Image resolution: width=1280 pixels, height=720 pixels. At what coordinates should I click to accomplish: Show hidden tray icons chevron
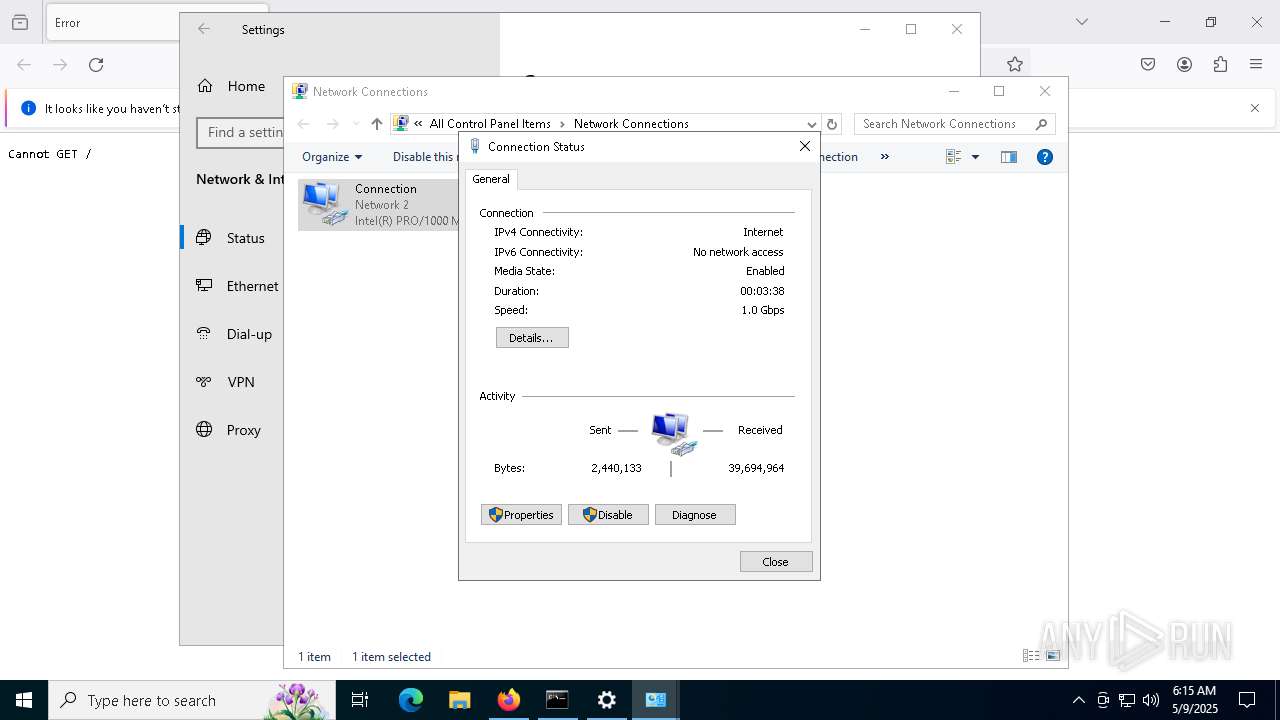coord(1078,700)
